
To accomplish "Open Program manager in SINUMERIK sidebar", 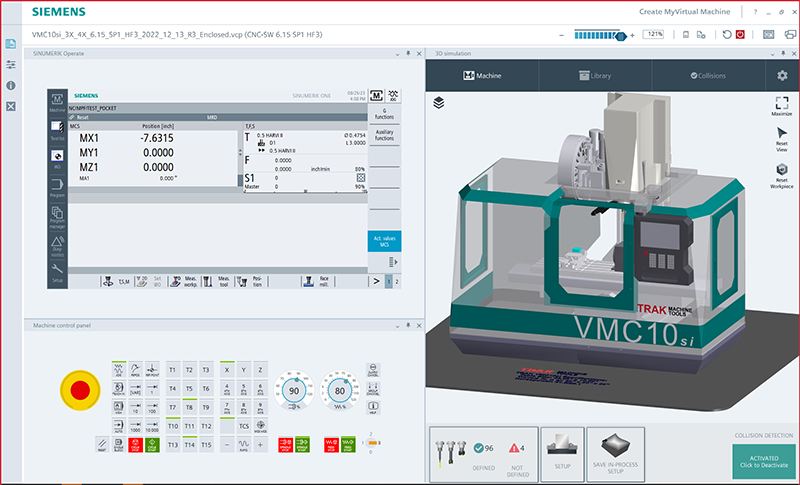I will coord(57,215).
